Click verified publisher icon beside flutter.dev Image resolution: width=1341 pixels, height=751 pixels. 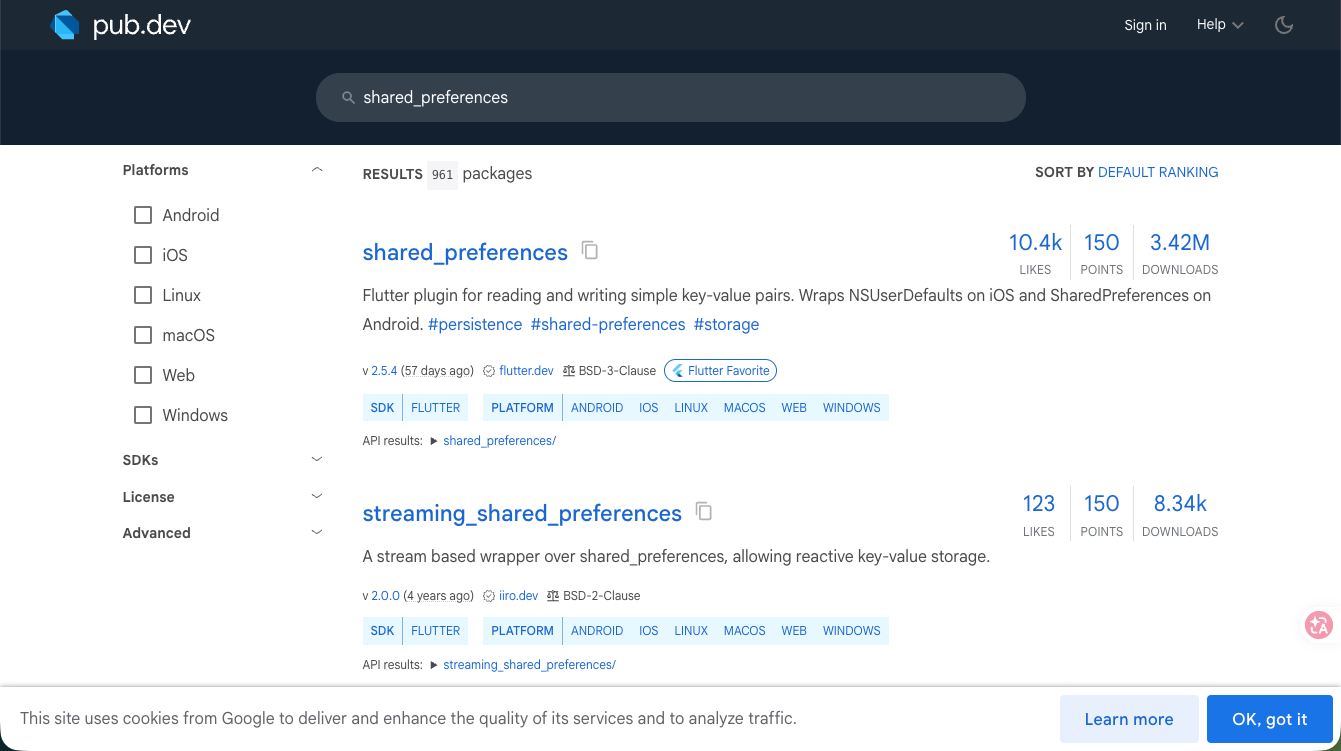coord(489,371)
